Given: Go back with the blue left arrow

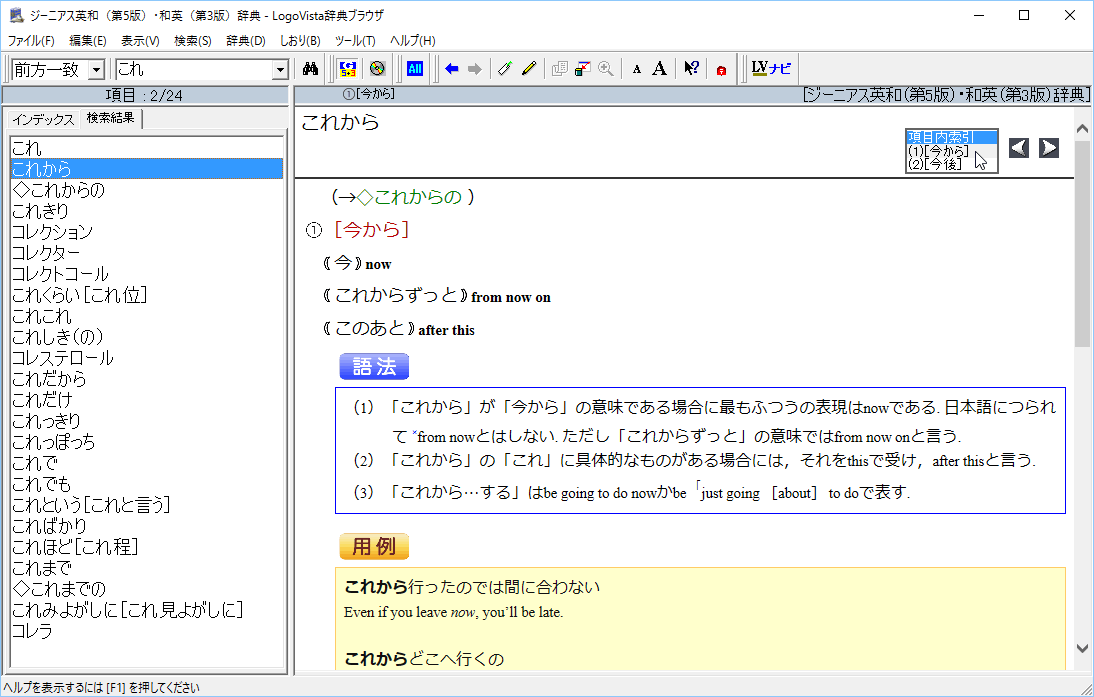Looking at the screenshot, I should click(452, 69).
